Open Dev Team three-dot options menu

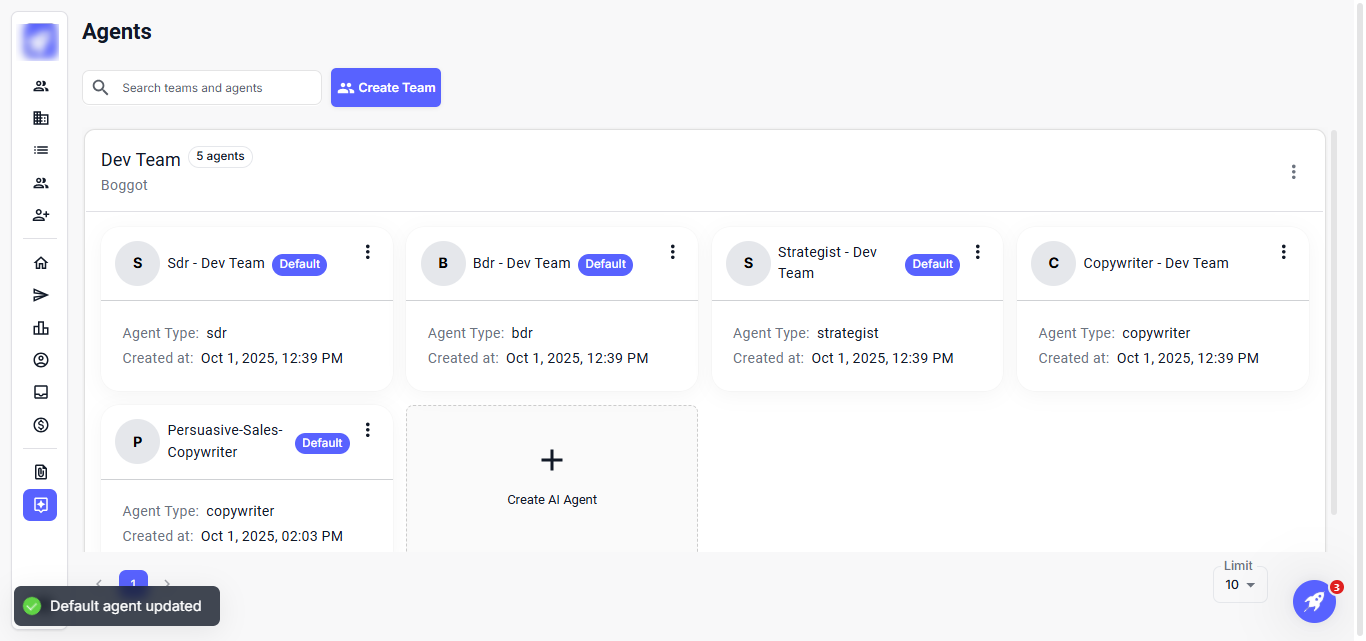[x=1293, y=172]
